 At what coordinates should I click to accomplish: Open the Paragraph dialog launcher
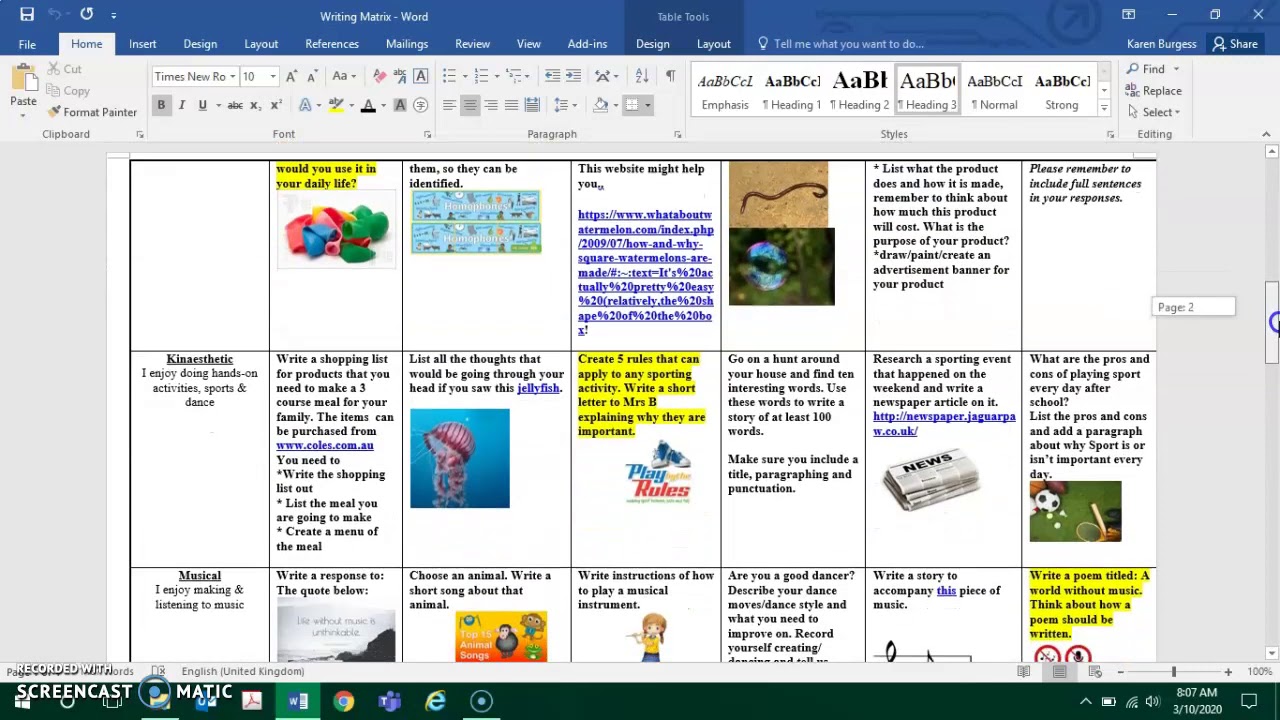(x=677, y=134)
